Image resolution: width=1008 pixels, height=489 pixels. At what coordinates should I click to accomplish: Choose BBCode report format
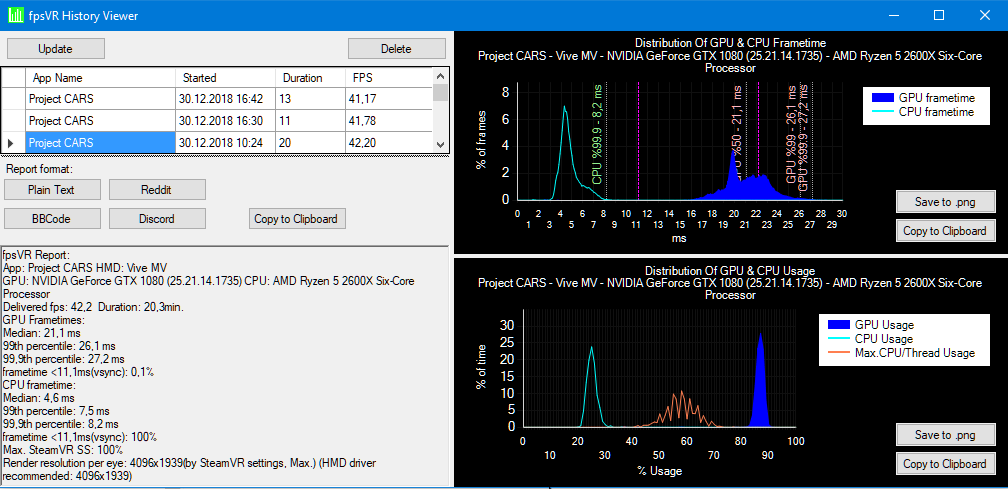pyautogui.click(x=51, y=218)
